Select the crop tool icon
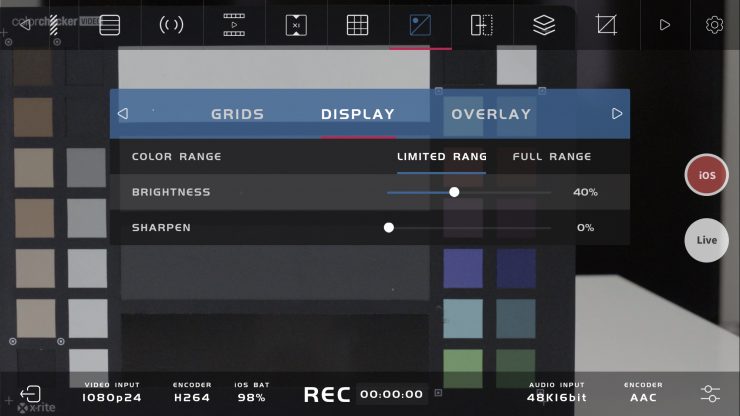Viewport: 740px width, 416px height. 606,25
